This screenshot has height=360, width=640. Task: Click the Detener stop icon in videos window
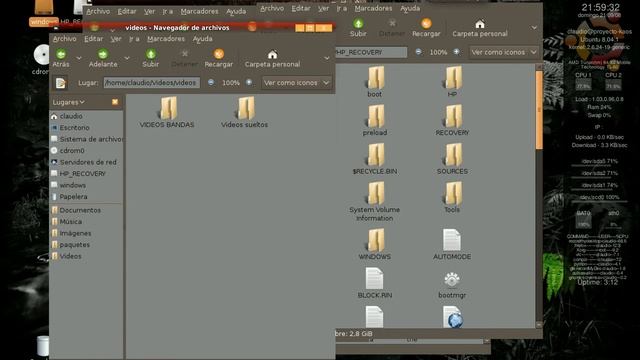184,54
